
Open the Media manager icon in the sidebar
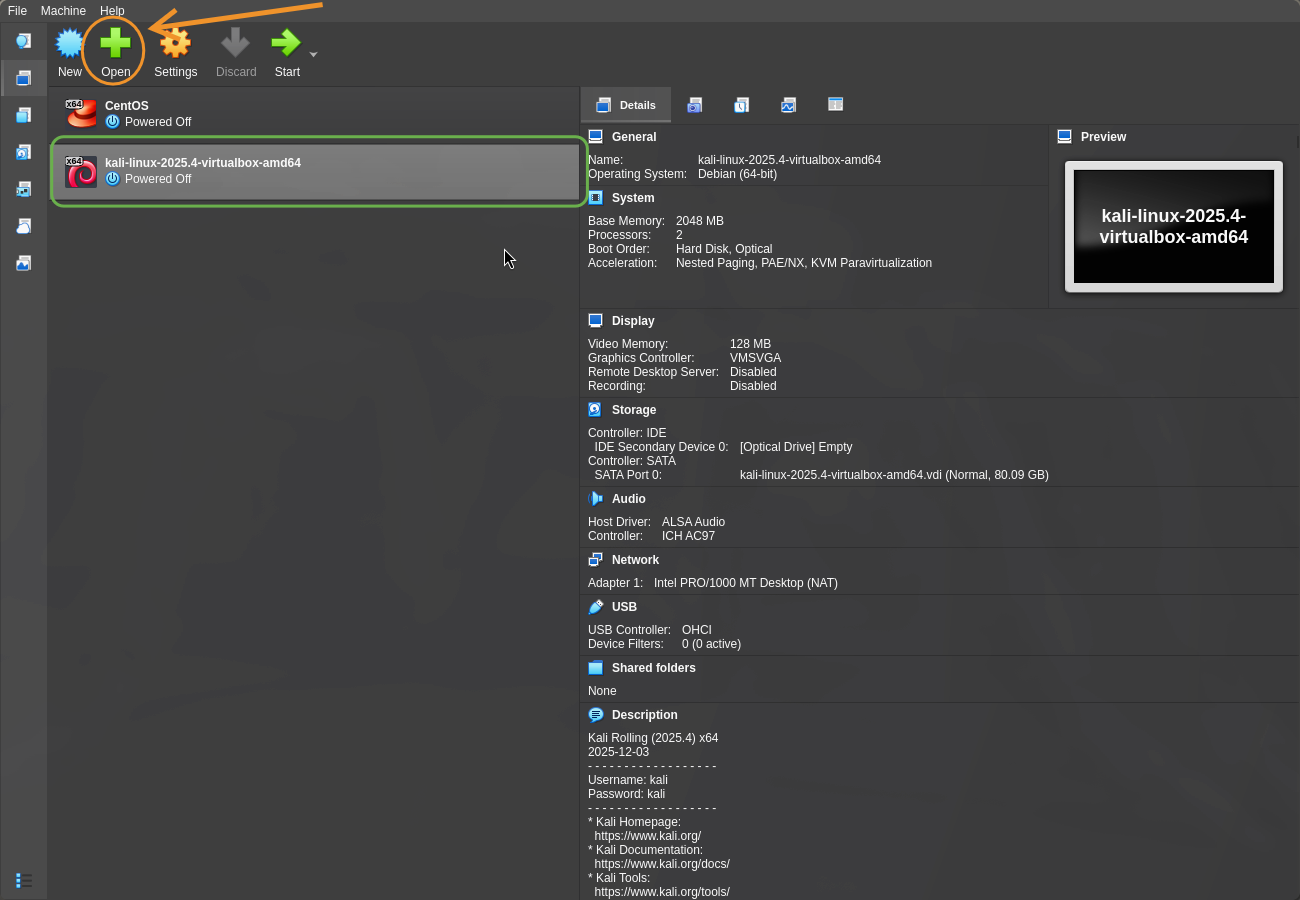(23, 152)
